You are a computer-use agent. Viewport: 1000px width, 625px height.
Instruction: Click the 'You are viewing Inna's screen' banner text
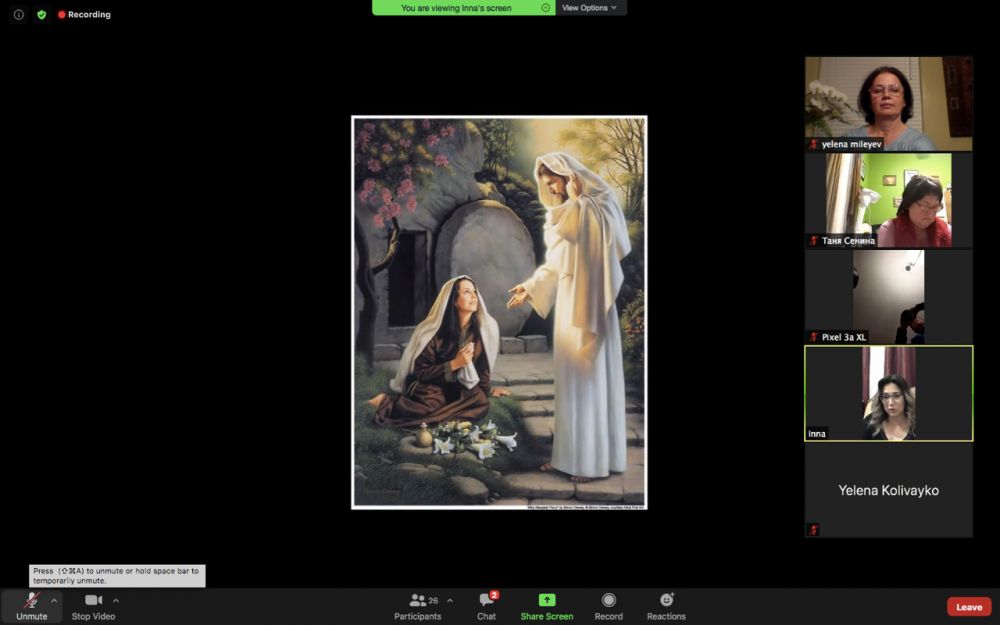(456, 8)
